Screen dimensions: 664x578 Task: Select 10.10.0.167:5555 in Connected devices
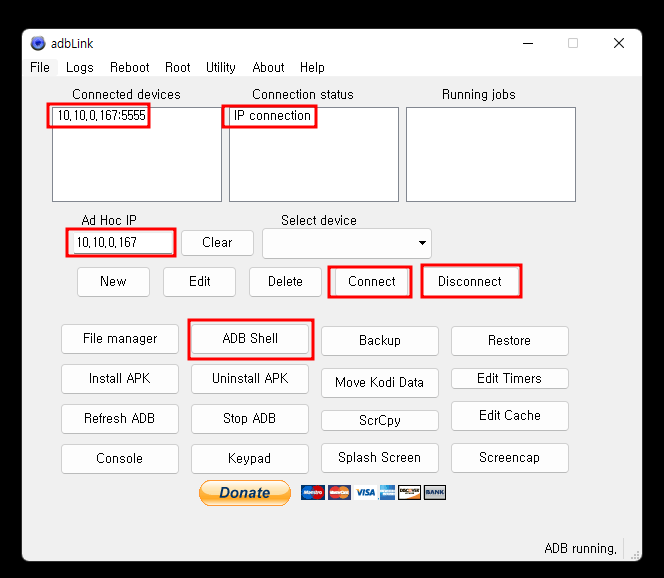102,115
